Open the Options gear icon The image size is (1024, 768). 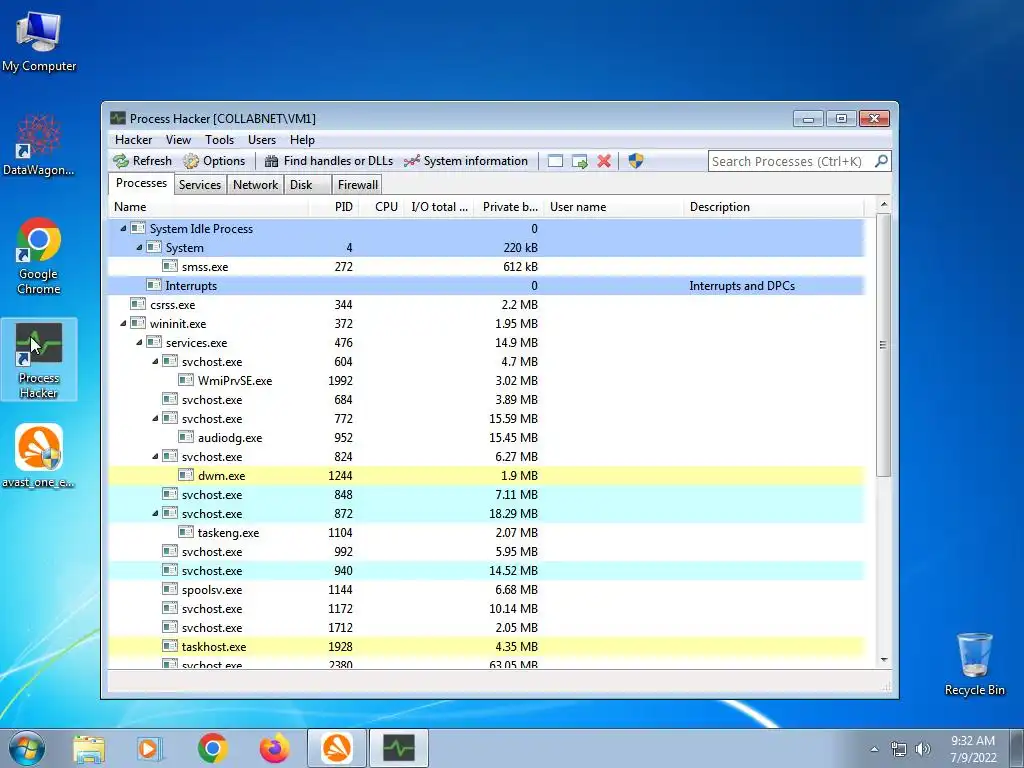191,161
